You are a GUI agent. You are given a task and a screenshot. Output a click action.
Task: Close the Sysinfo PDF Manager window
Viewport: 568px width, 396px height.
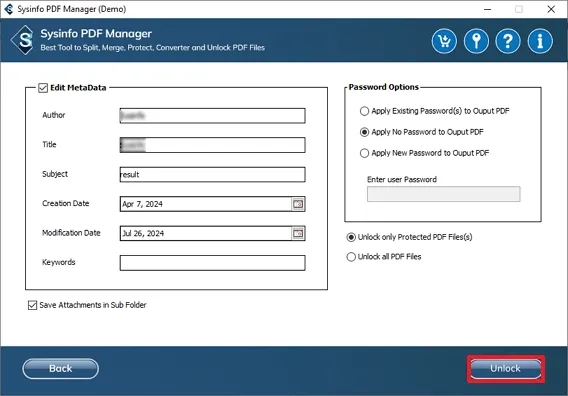click(551, 9)
